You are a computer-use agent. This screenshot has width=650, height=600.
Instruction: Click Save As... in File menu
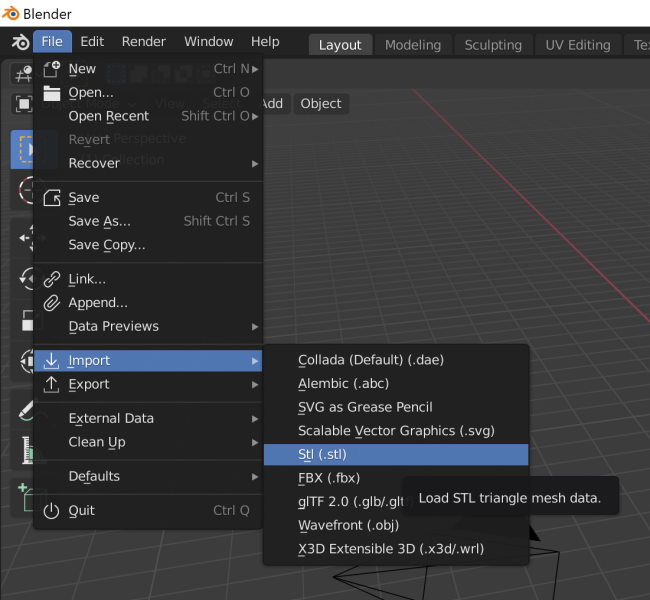[148, 221]
